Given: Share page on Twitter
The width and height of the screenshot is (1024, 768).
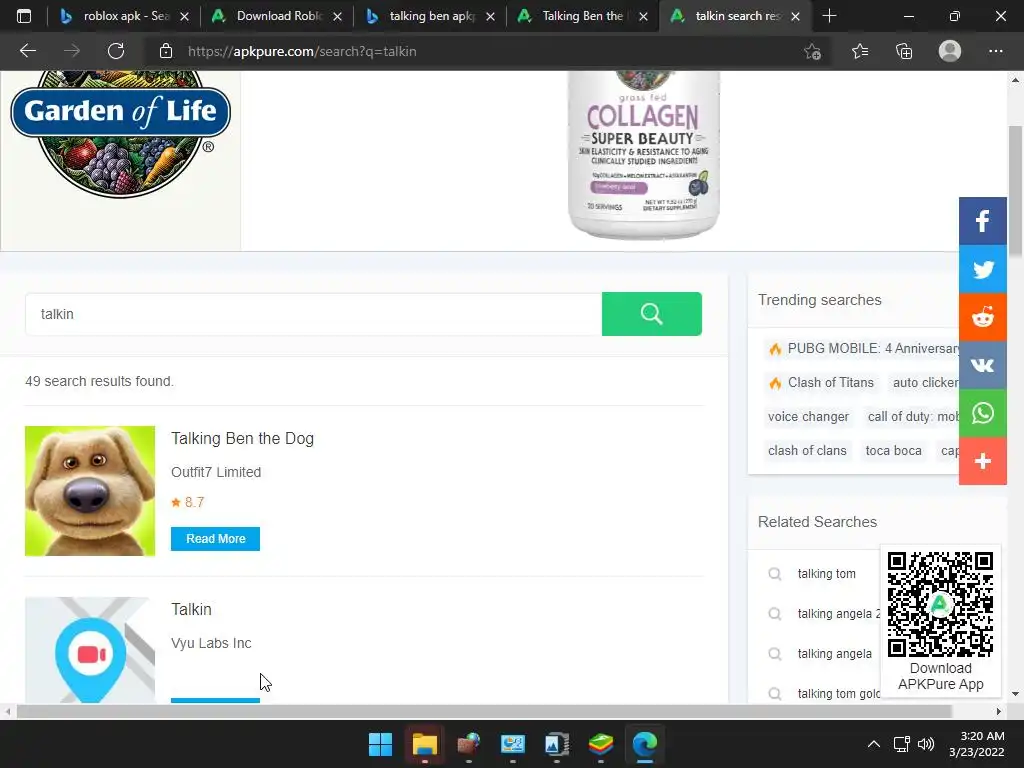Looking at the screenshot, I should [983, 269].
